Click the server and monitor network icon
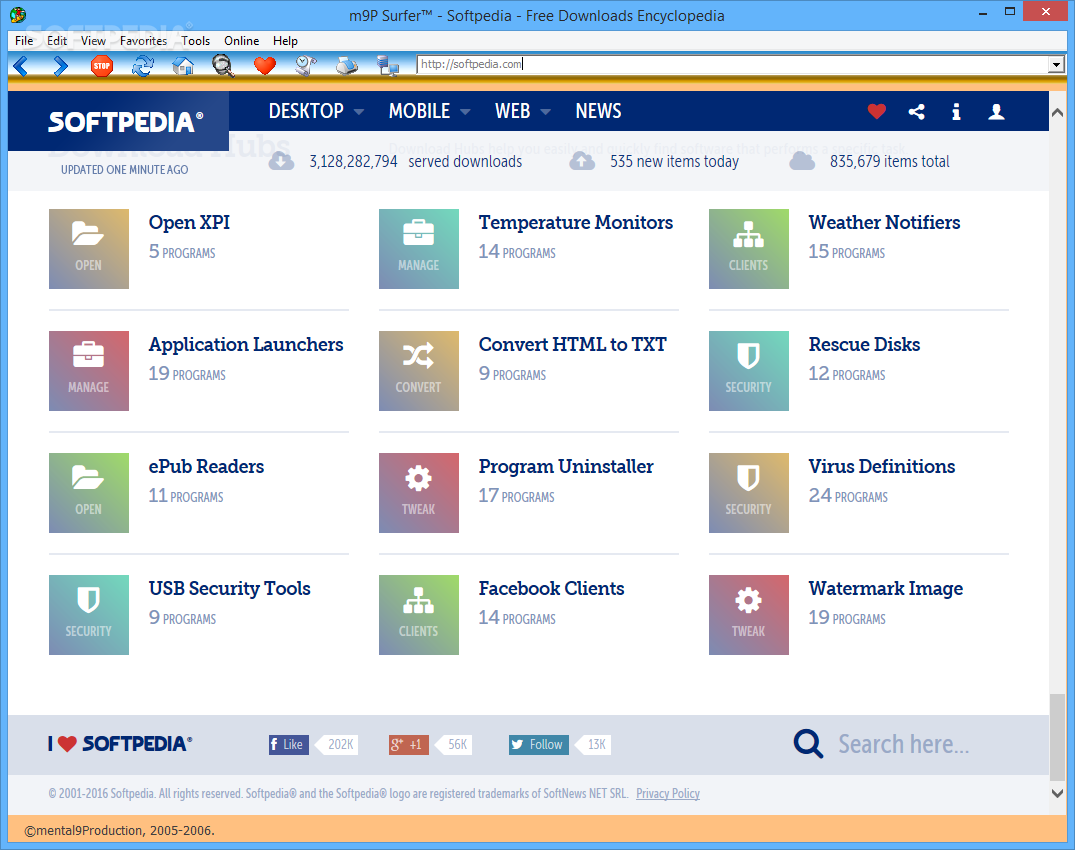1075x850 pixels. point(388,66)
